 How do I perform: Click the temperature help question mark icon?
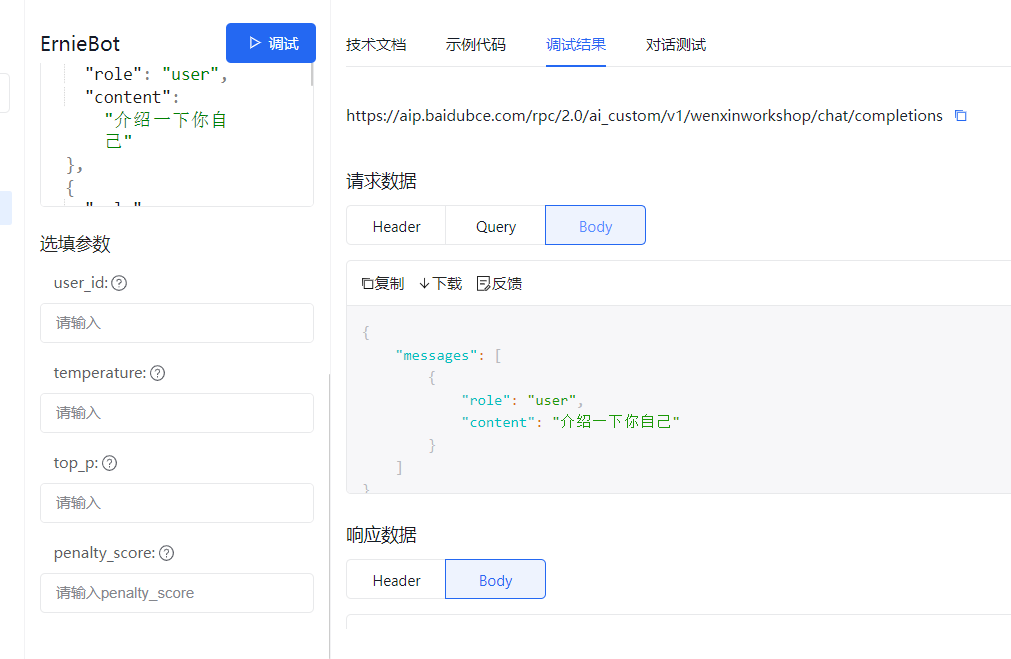pyautogui.click(x=157, y=373)
